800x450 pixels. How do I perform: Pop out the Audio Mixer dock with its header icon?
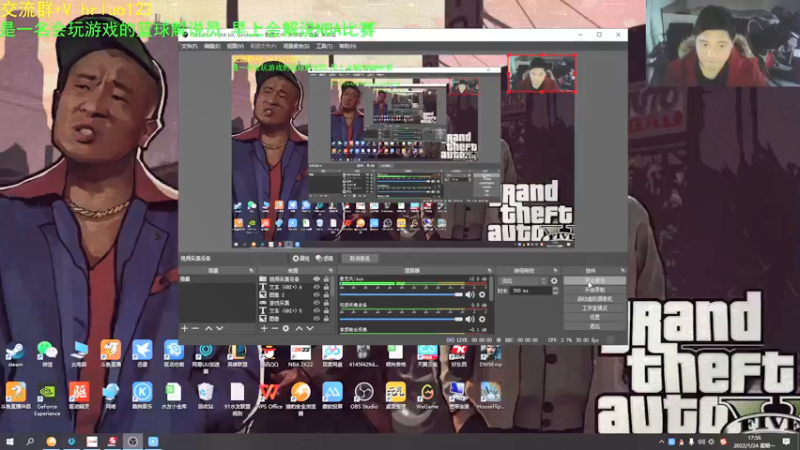point(489,270)
